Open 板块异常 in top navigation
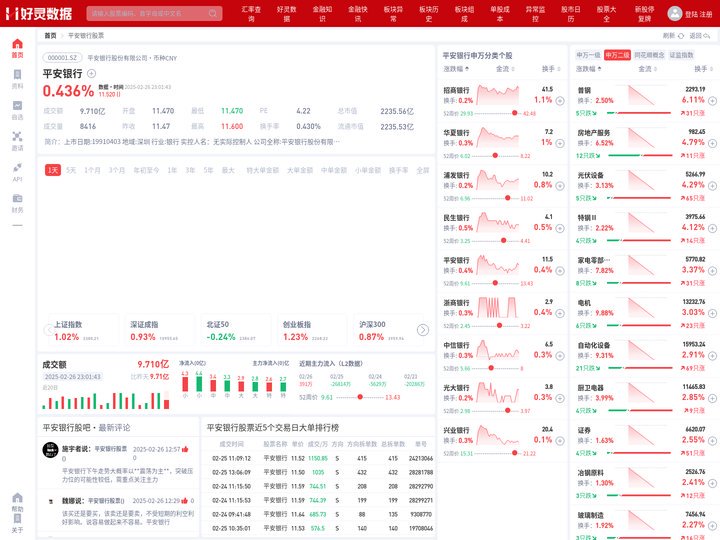 [x=393, y=14]
